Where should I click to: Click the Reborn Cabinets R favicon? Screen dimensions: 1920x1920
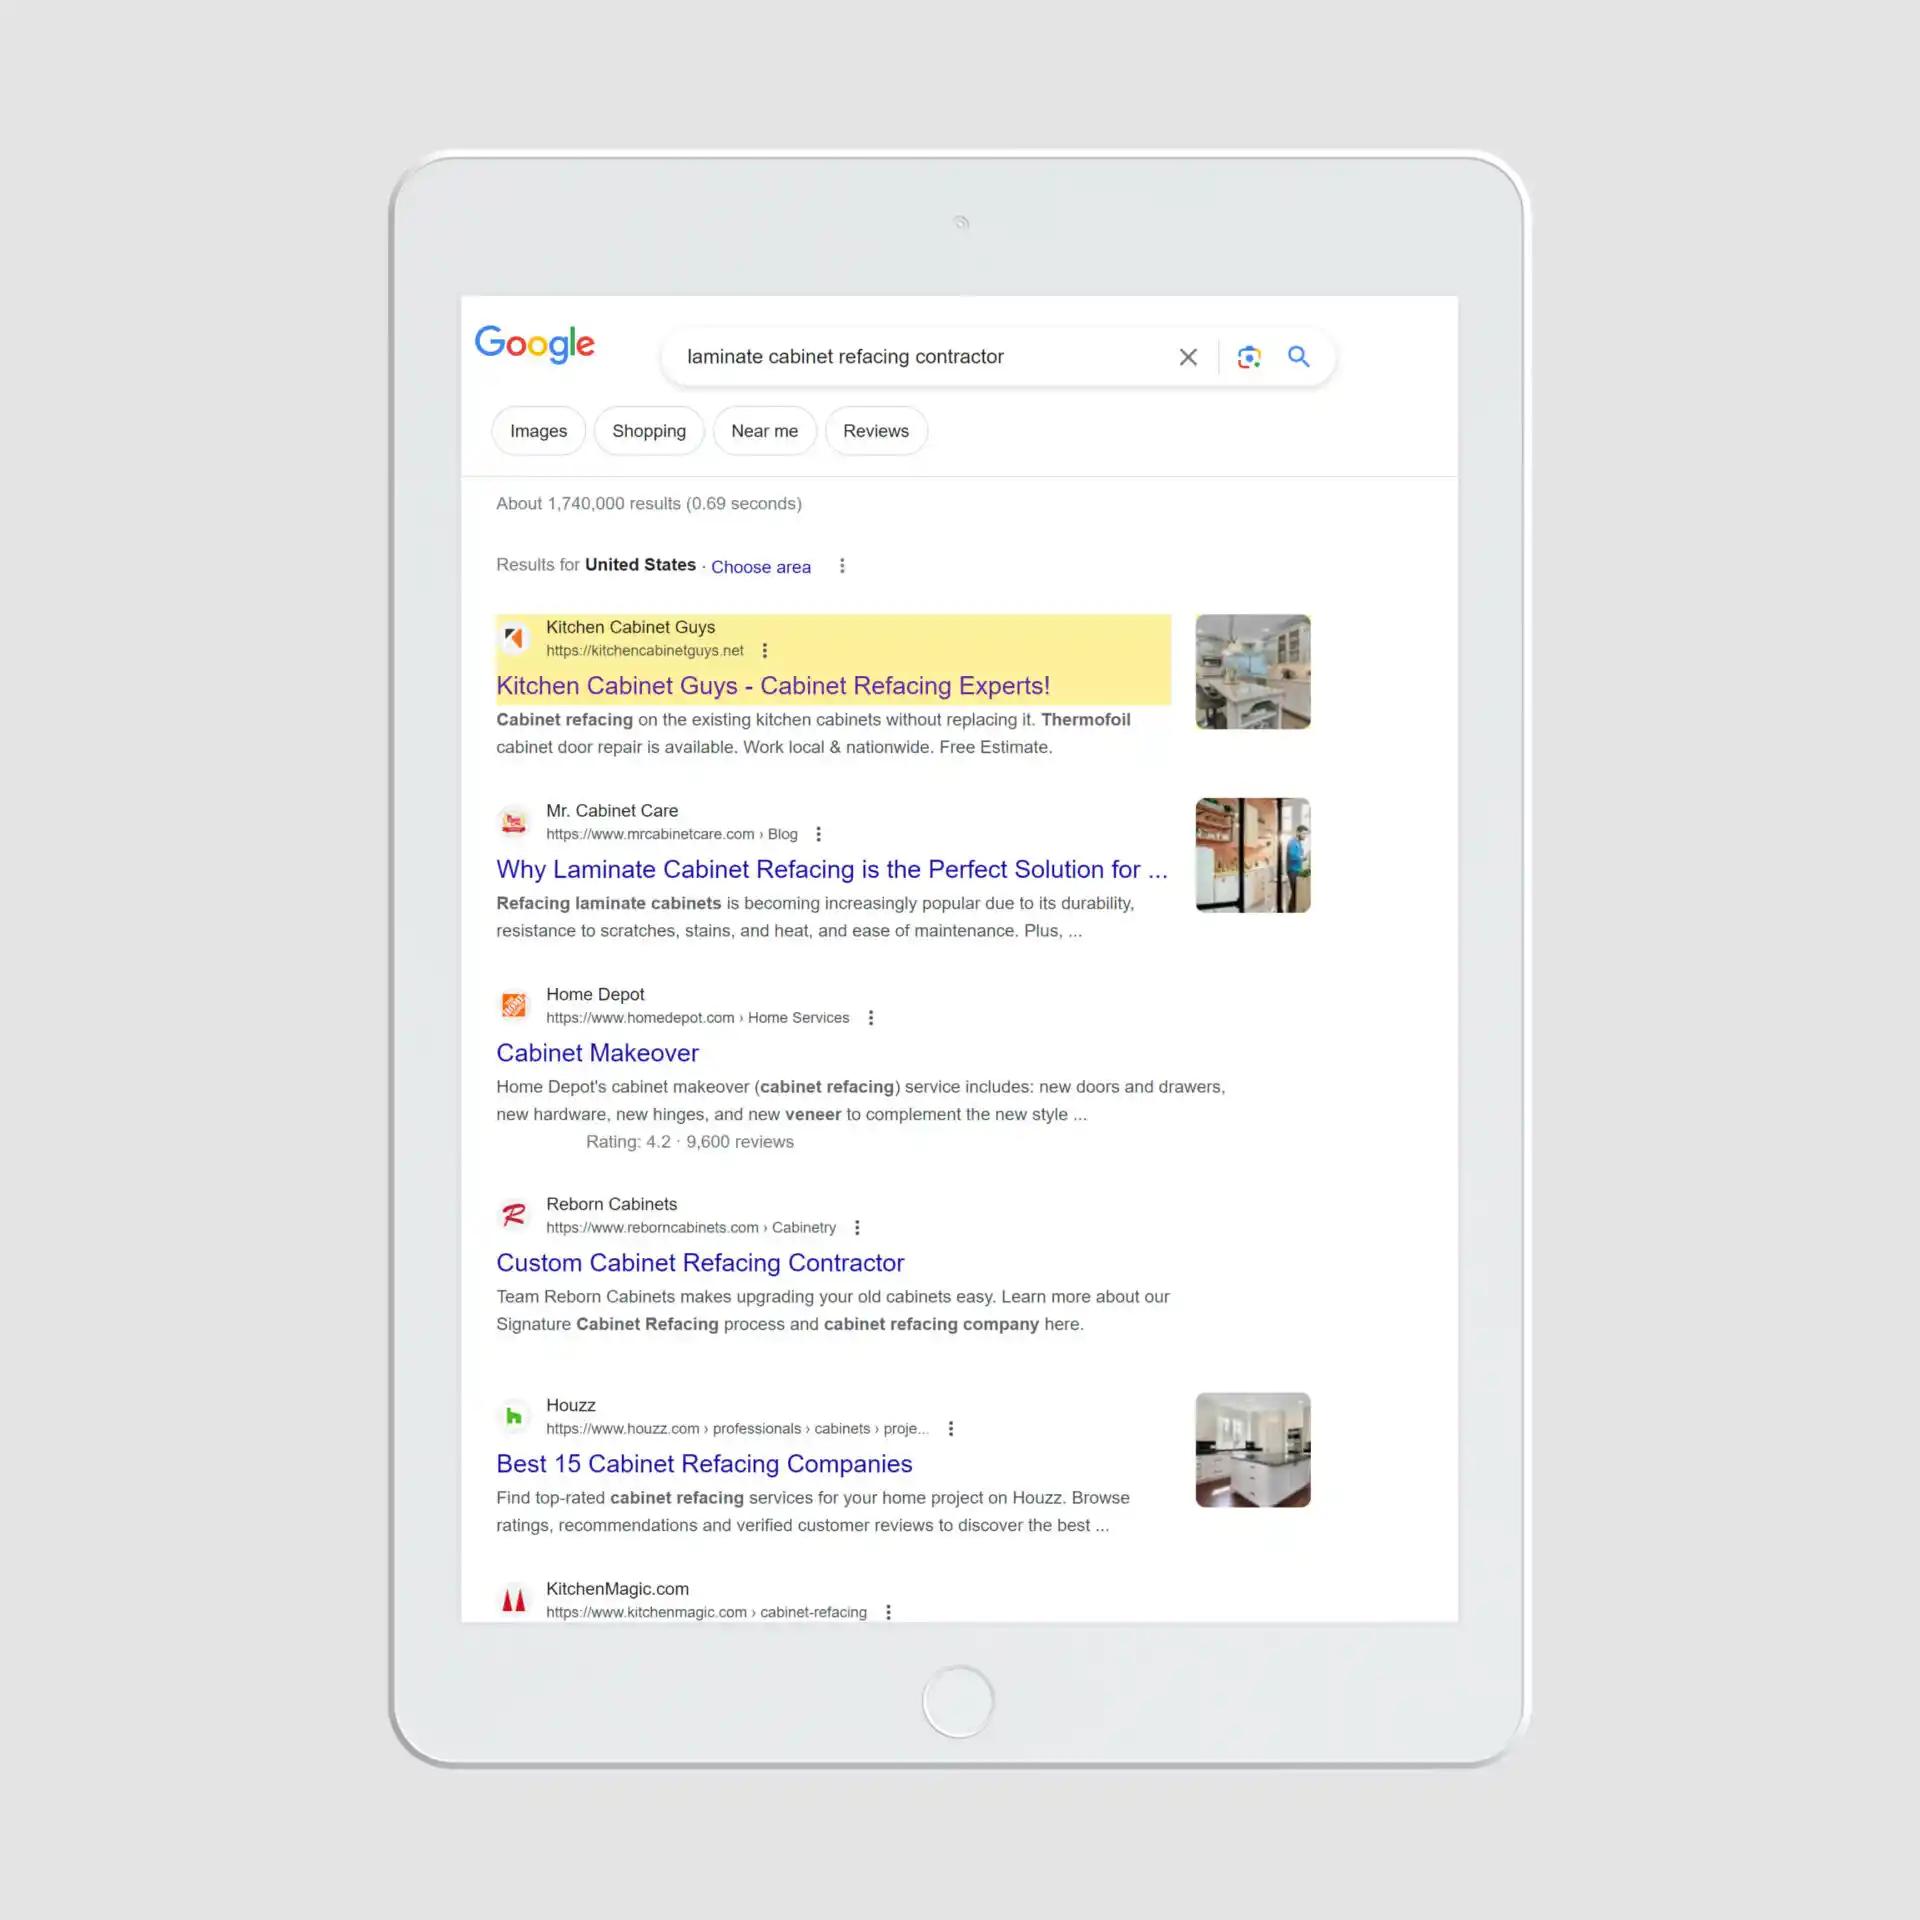[x=514, y=1215]
